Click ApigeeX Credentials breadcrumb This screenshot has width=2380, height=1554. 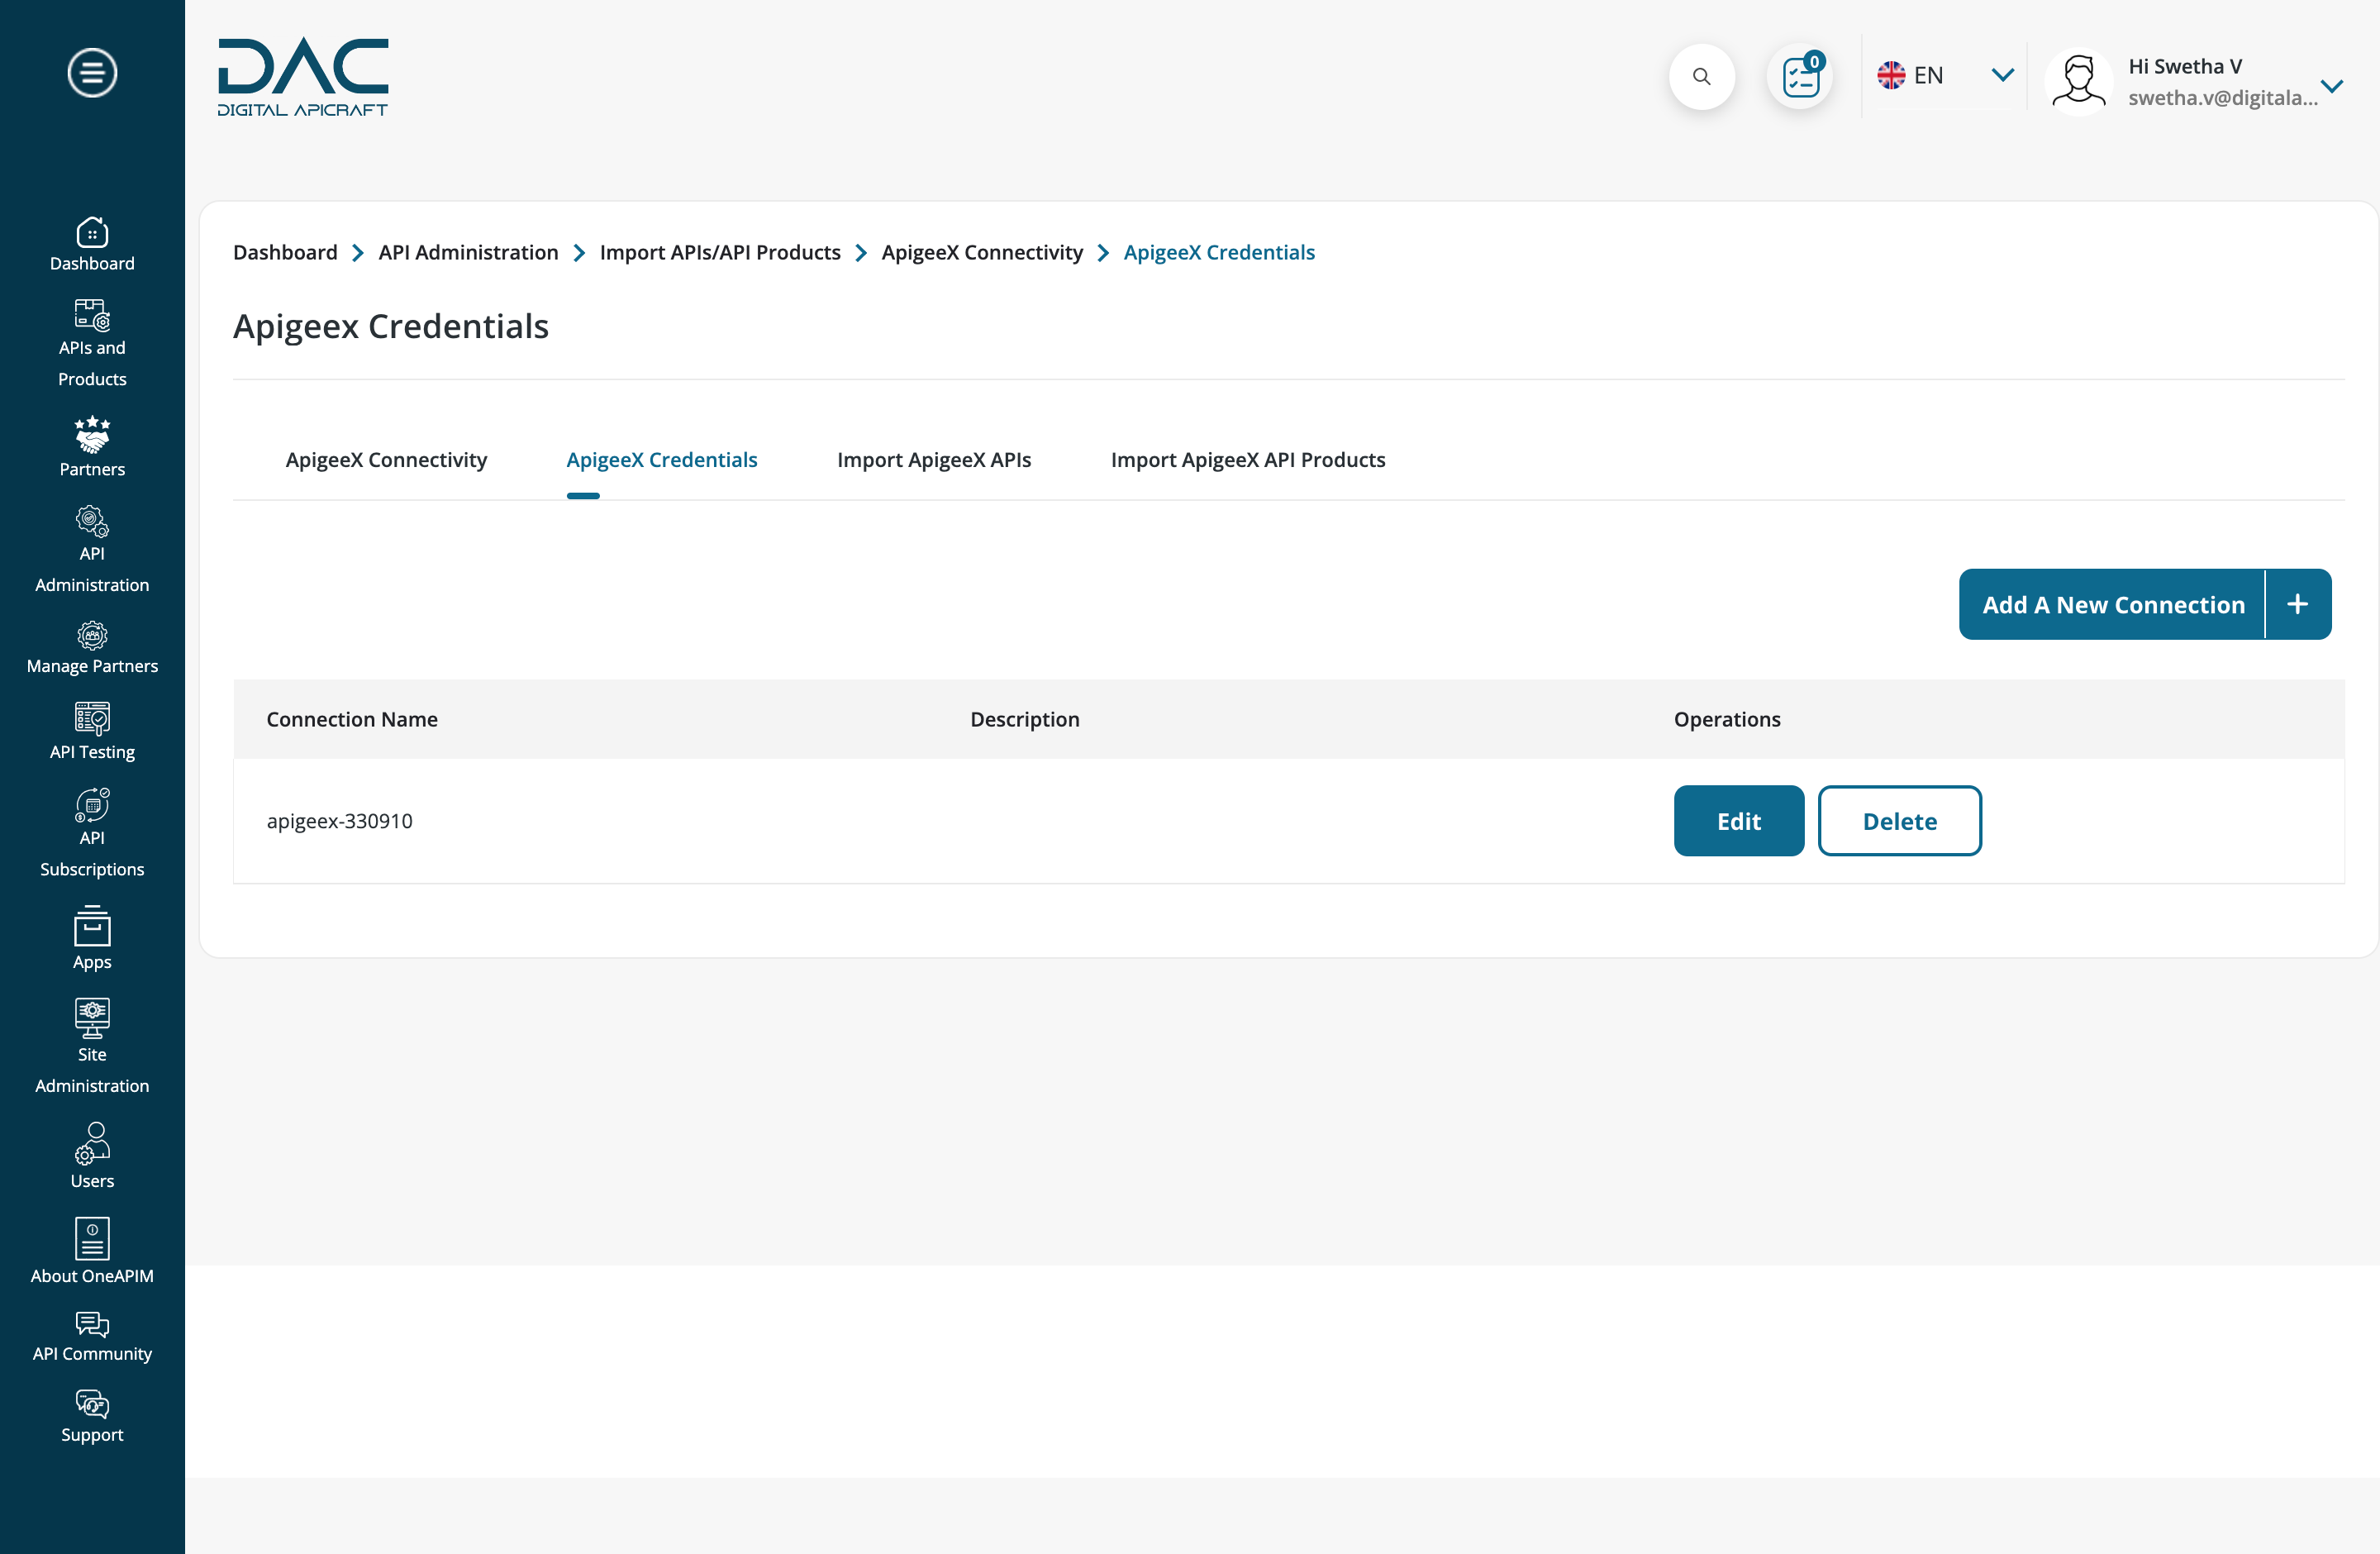1219,252
